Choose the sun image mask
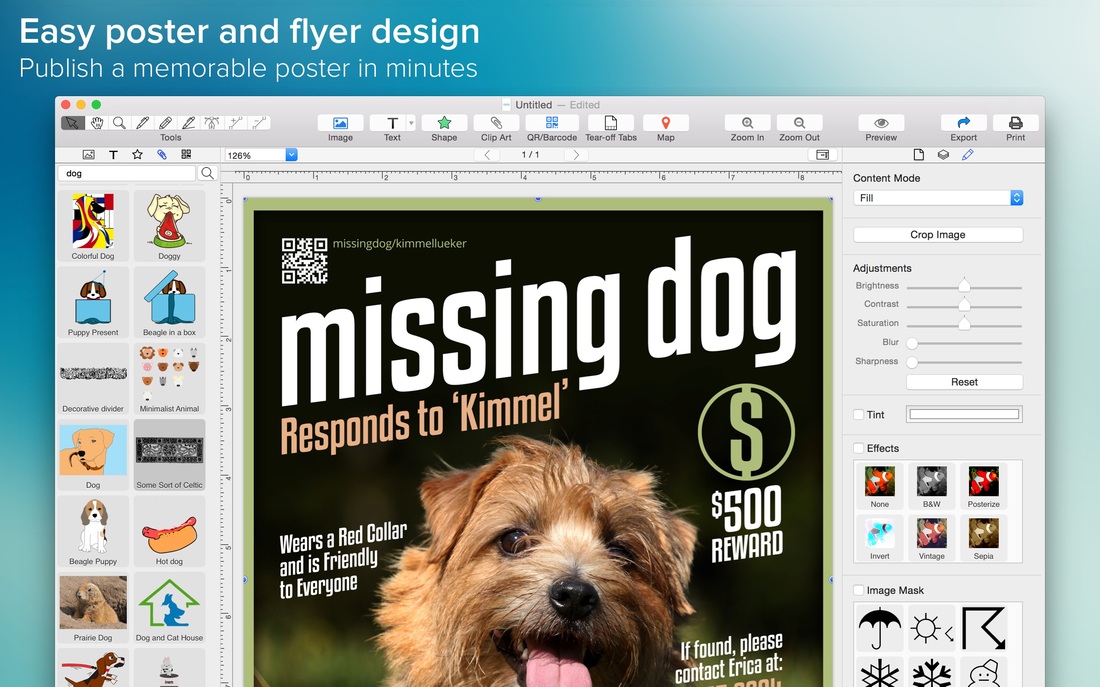Screen dimensions: 1100x687 932,628
